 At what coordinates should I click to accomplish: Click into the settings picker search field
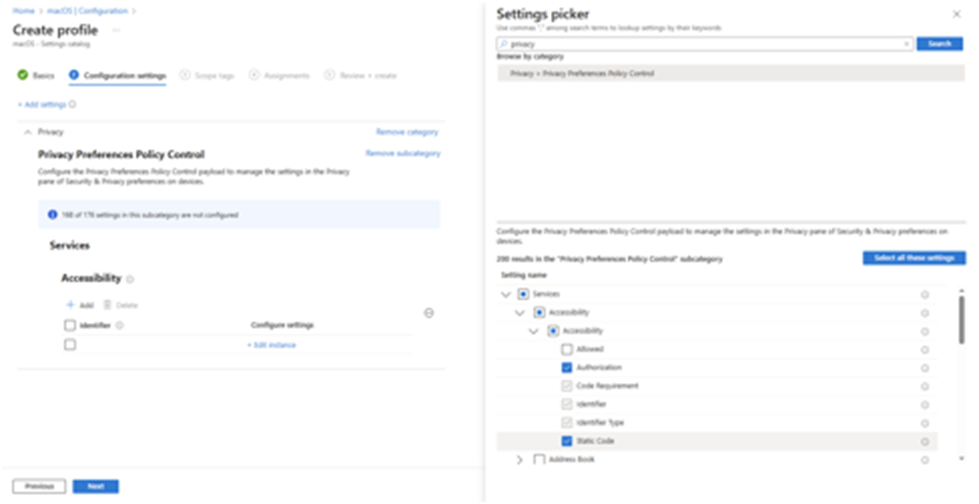point(700,44)
